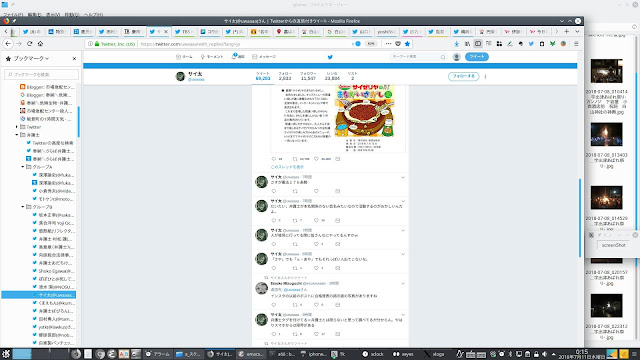640x360 pixels.
Task: Click the bookmark star in address bar
Action: [407, 44]
